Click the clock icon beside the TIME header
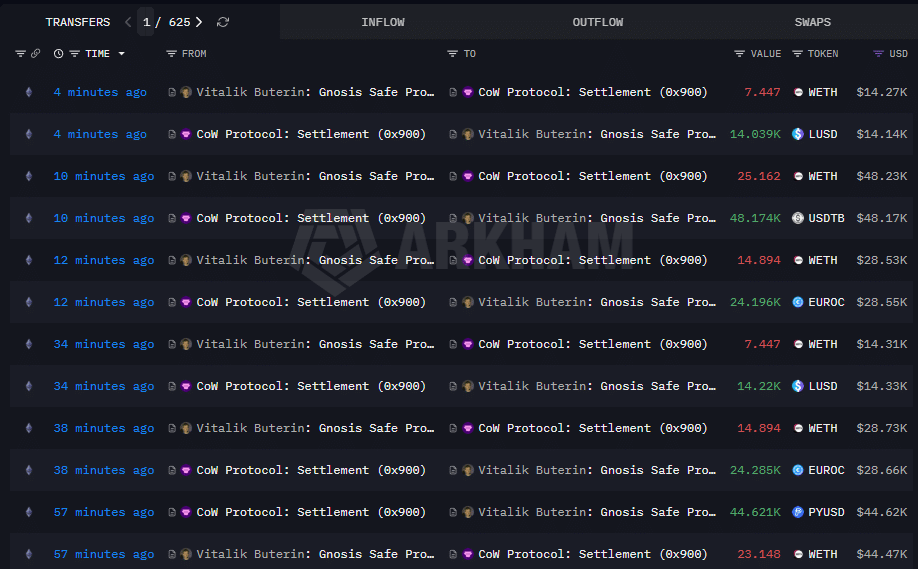 click(58, 54)
